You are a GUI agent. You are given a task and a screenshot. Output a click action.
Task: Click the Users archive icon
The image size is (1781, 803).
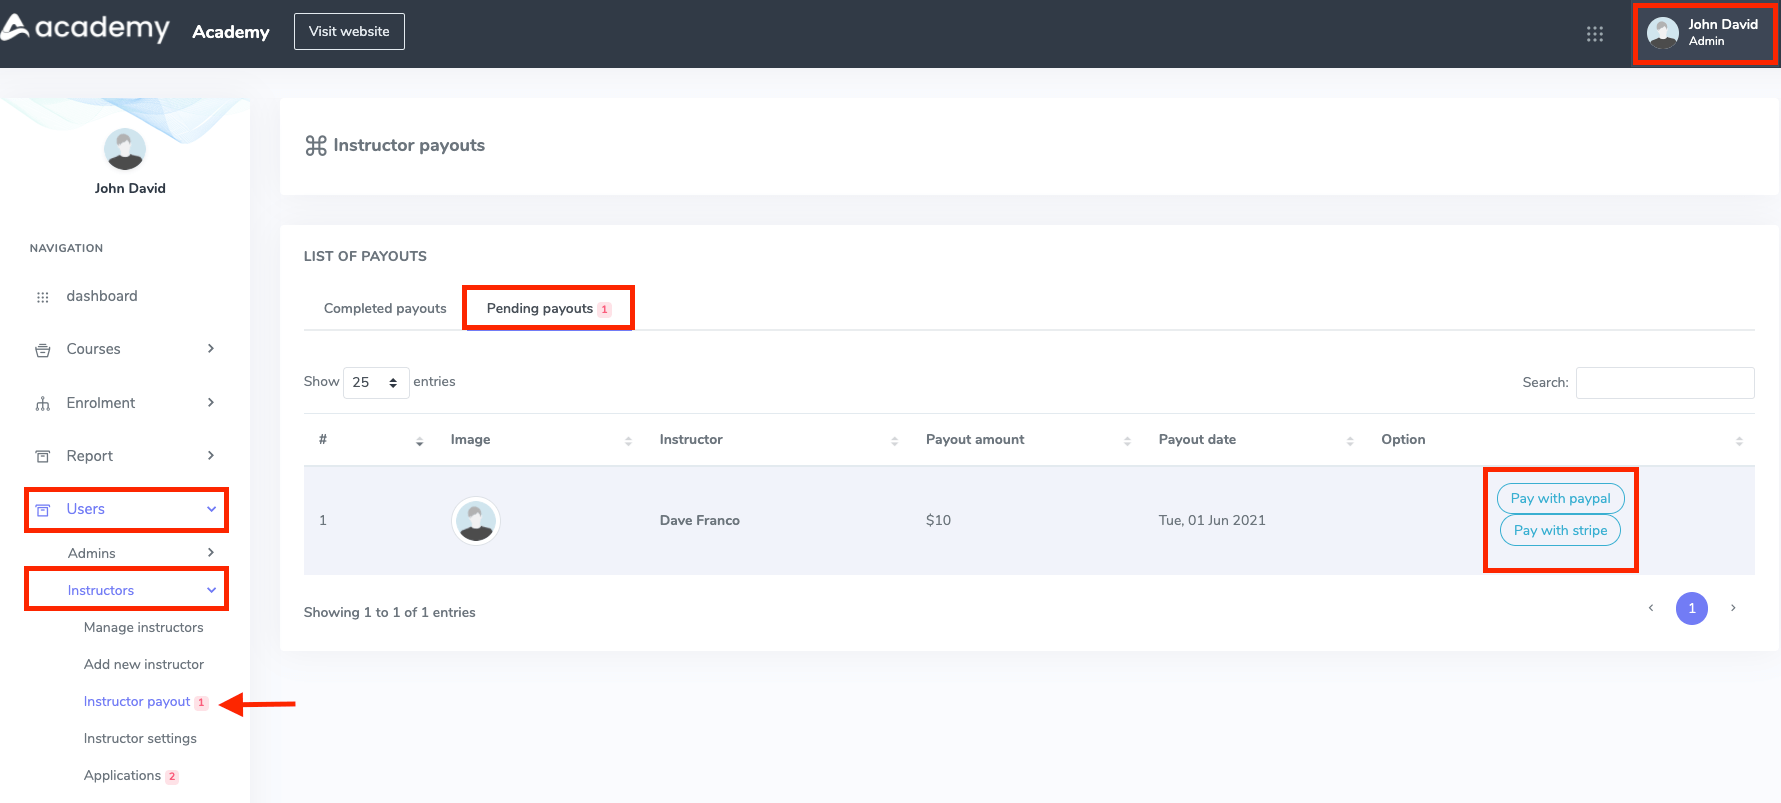click(42, 510)
